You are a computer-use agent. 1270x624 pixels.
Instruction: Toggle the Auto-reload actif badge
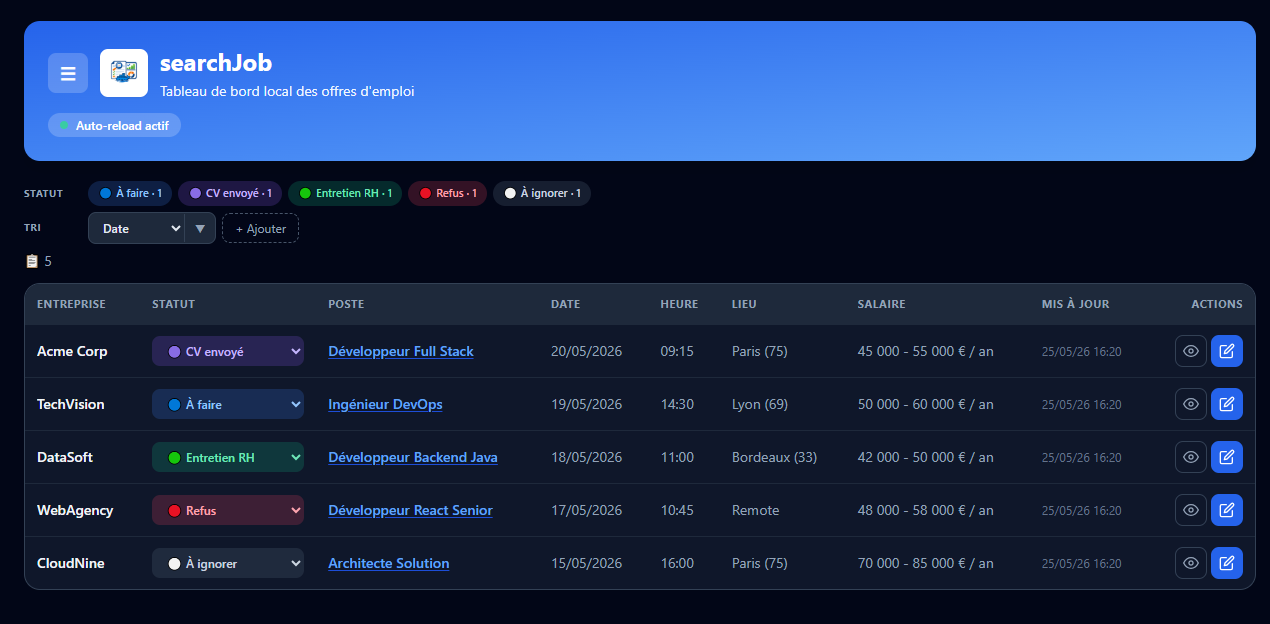[x=114, y=126]
